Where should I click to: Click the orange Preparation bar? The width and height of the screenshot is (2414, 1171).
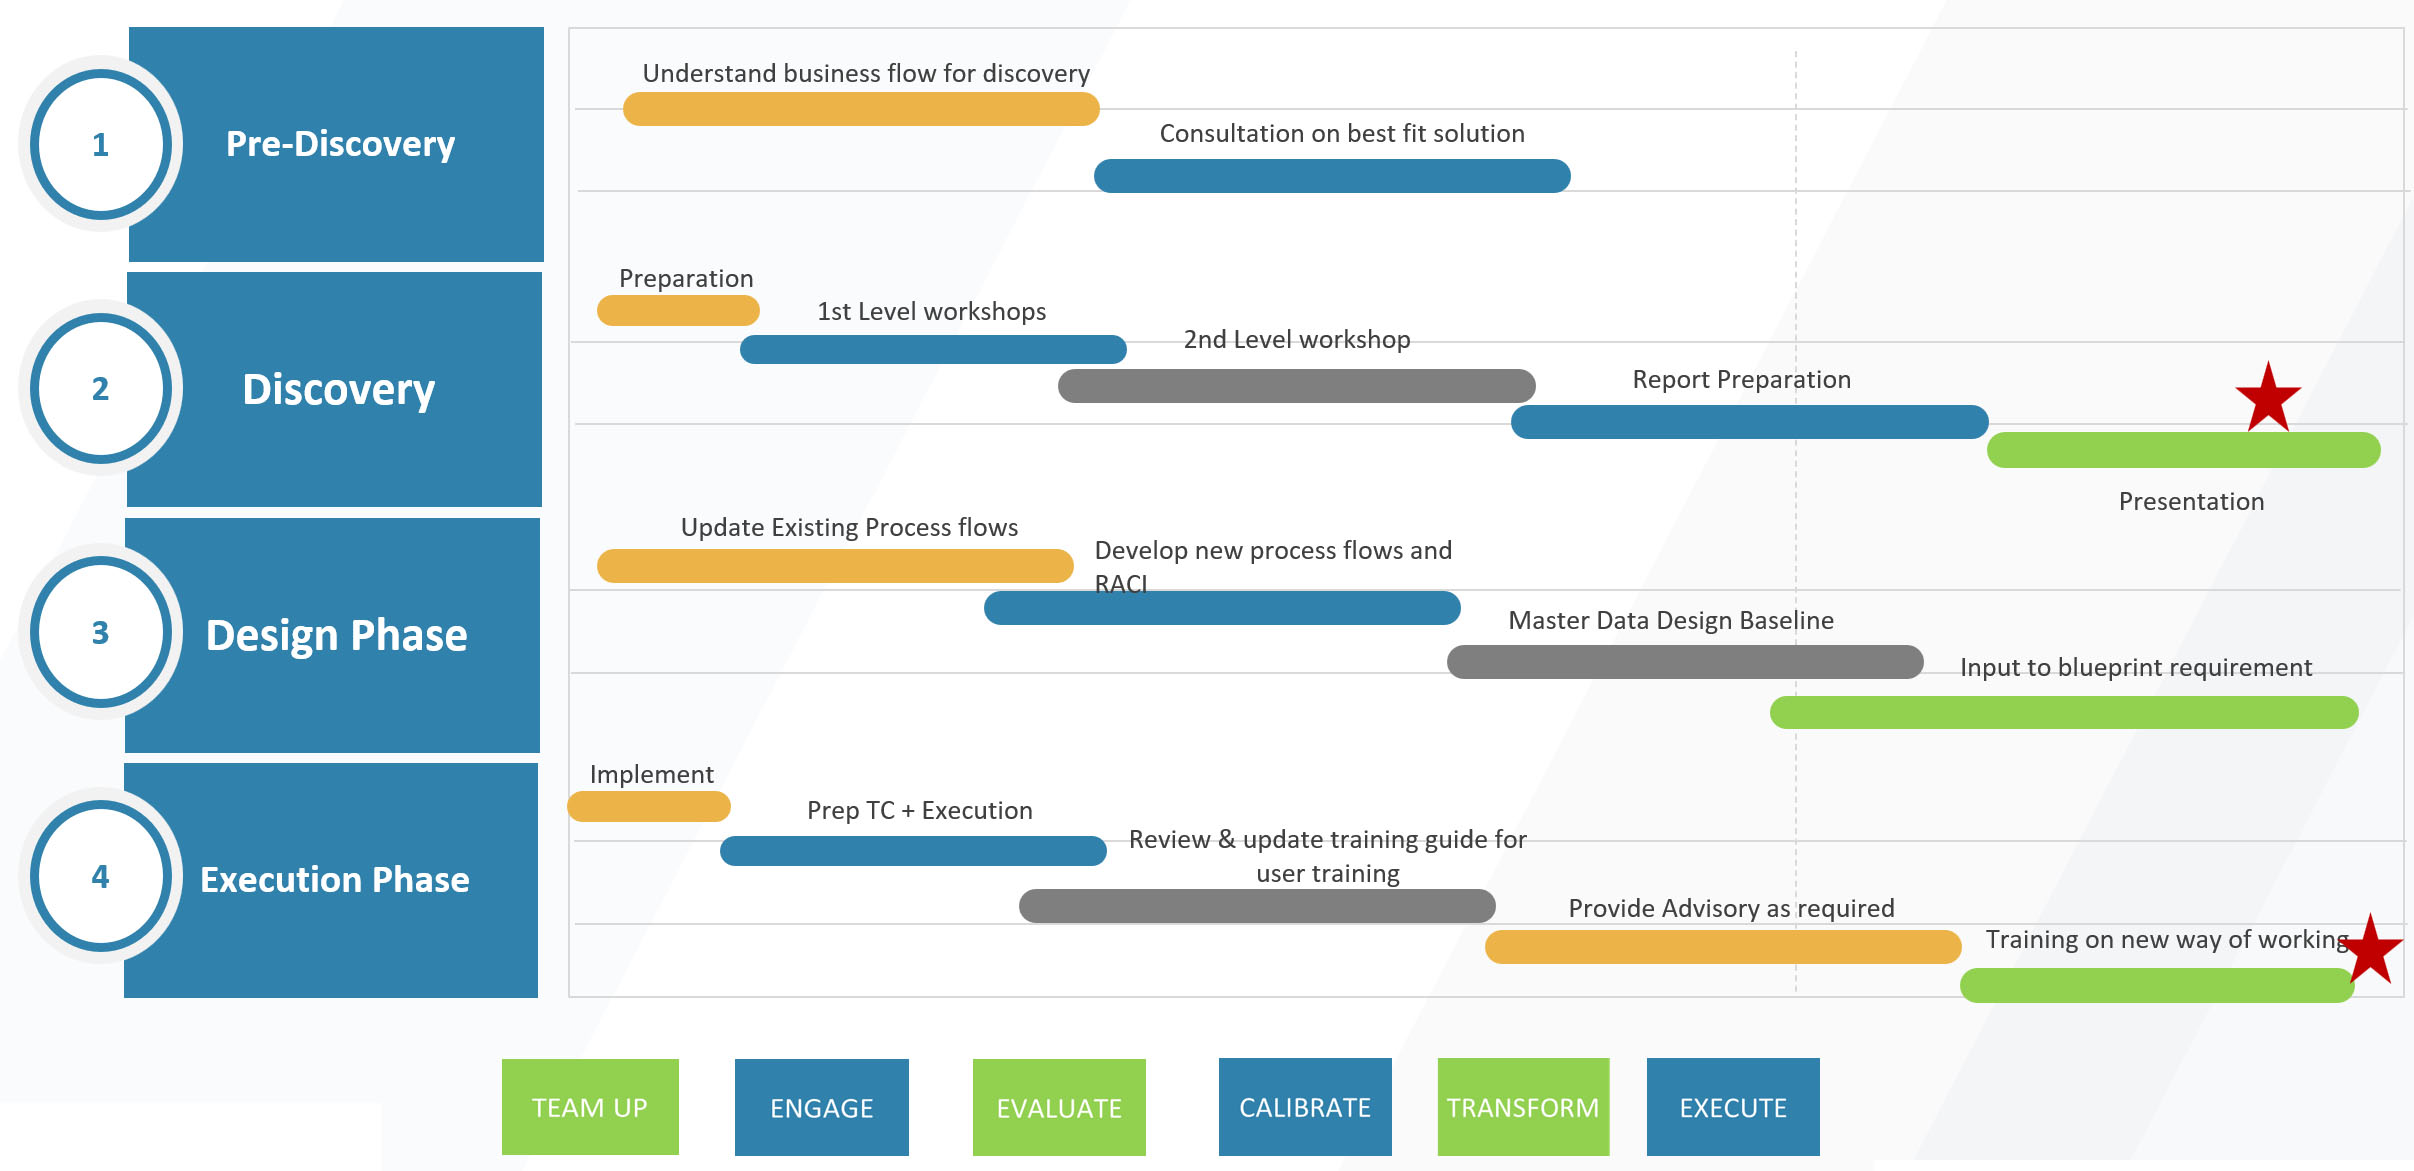click(x=679, y=311)
